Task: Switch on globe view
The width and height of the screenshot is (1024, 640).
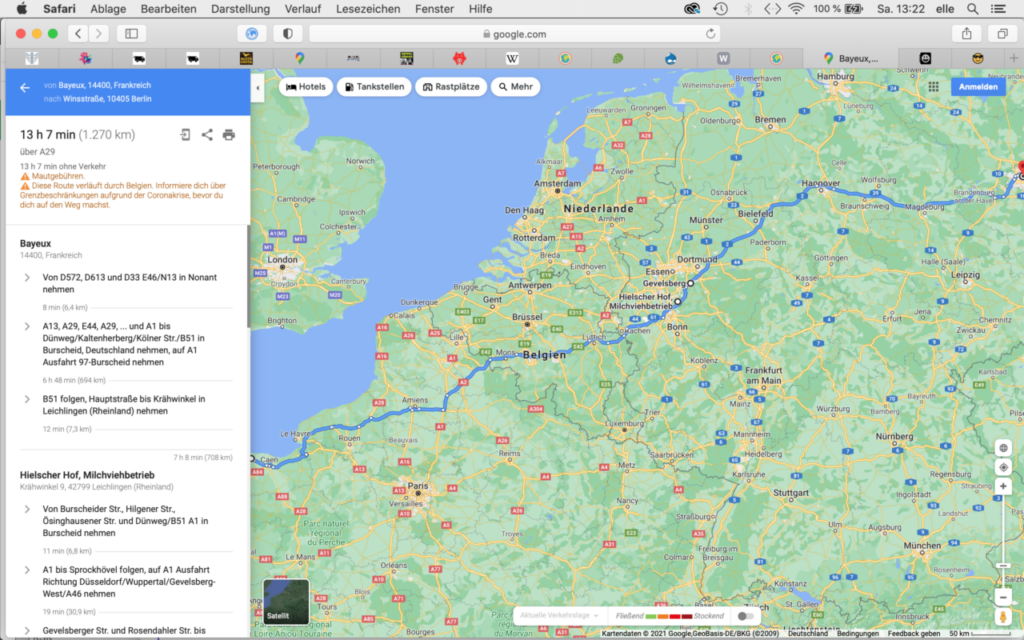Action: coord(1003,448)
